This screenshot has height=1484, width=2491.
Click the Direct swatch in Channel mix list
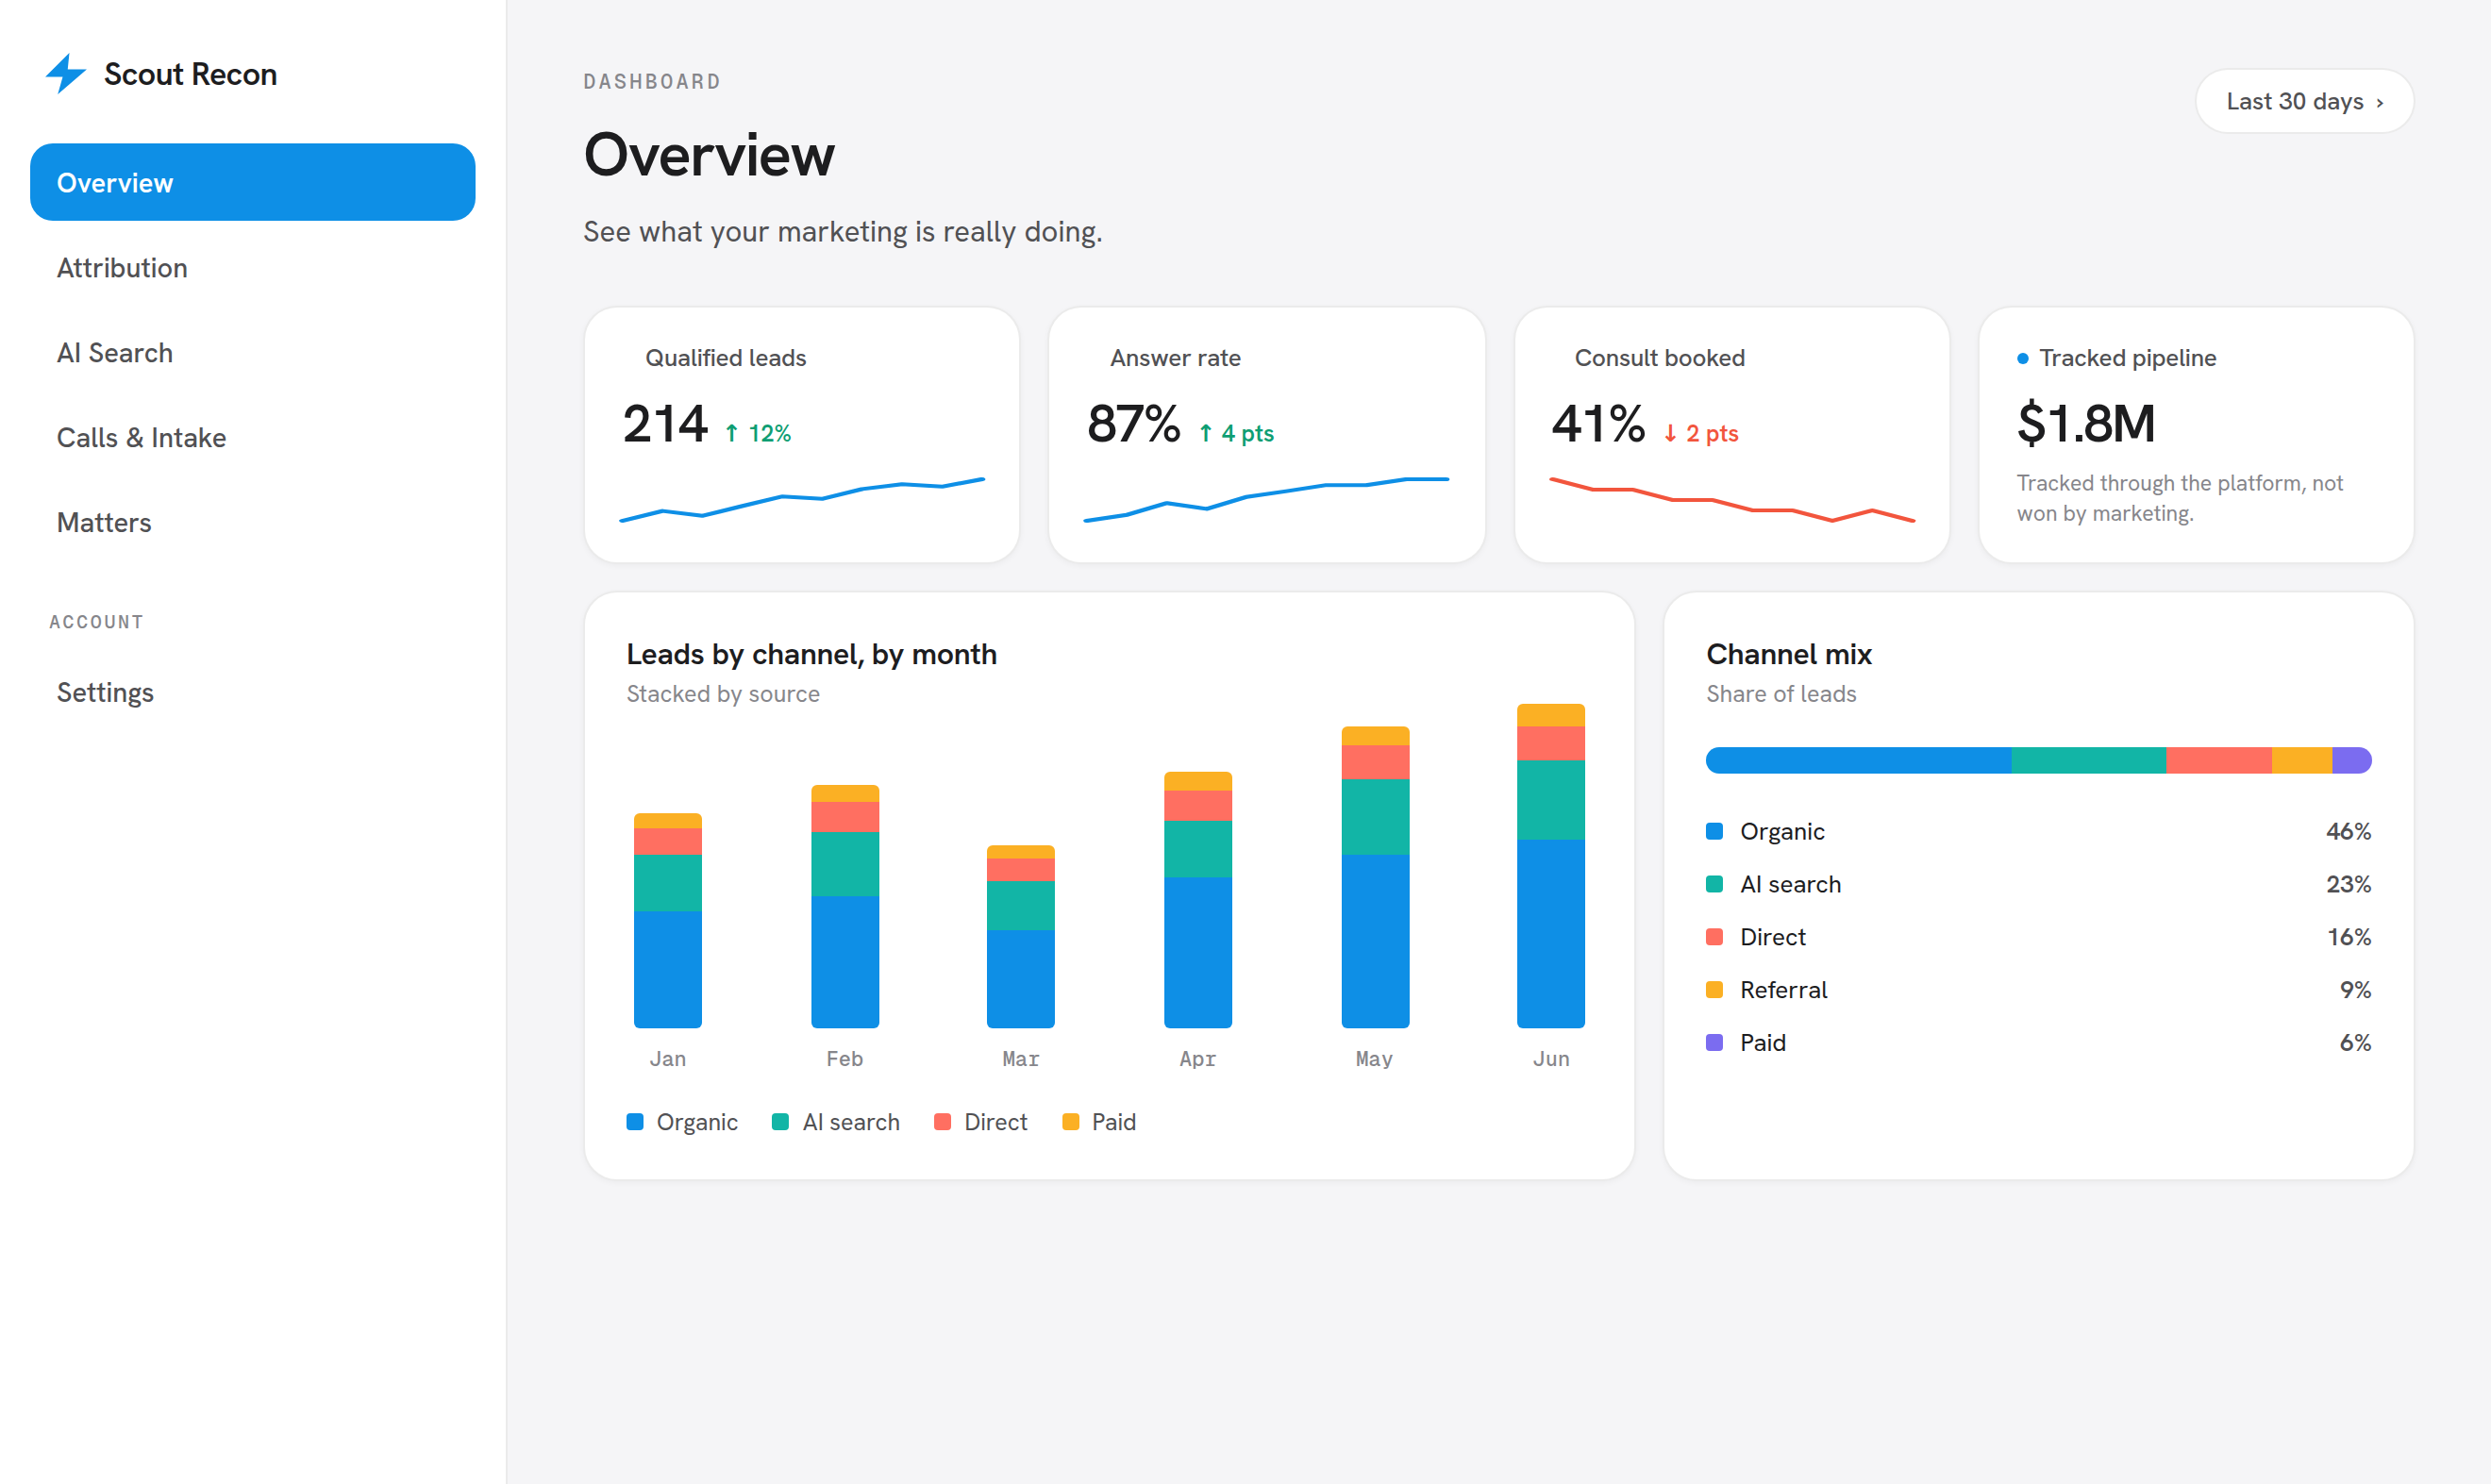pyautogui.click(x=1715, y=937)
